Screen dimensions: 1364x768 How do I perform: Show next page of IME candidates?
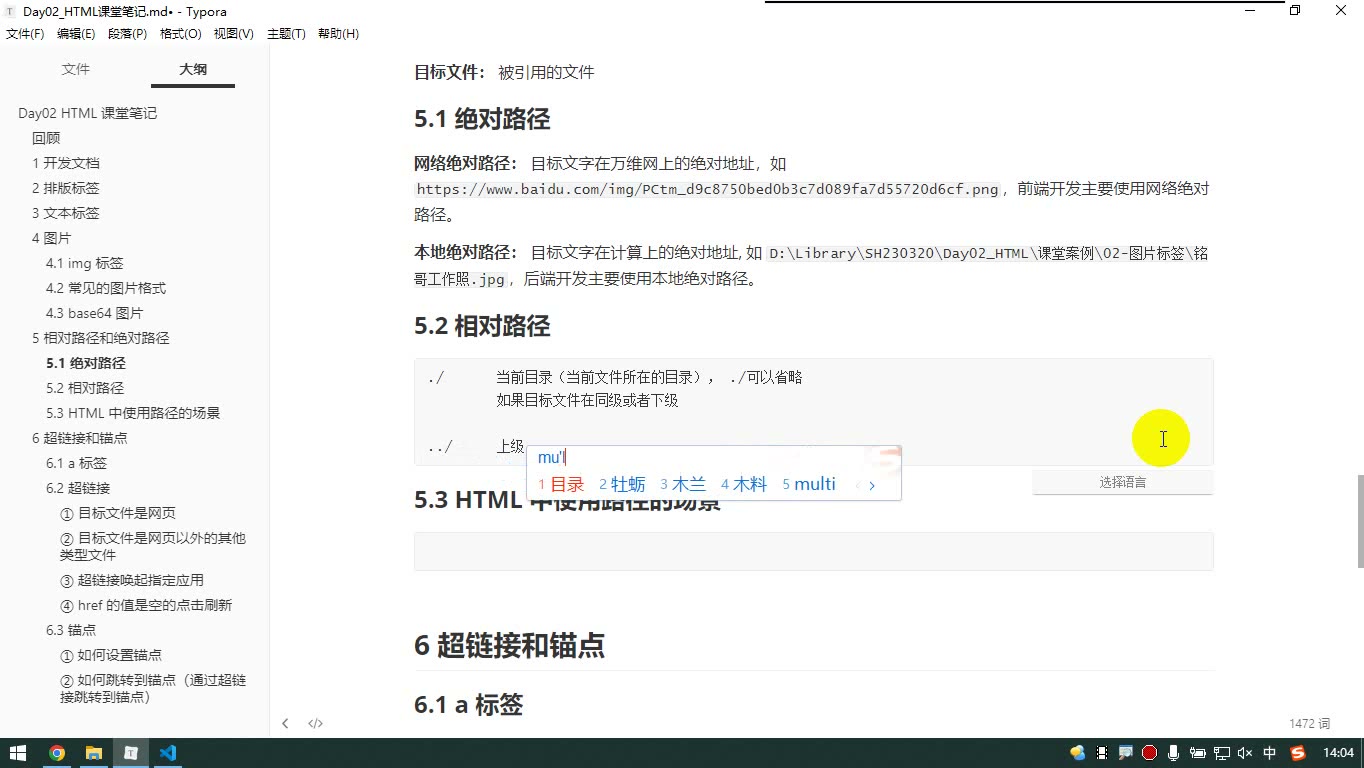[x=872, y=485]
